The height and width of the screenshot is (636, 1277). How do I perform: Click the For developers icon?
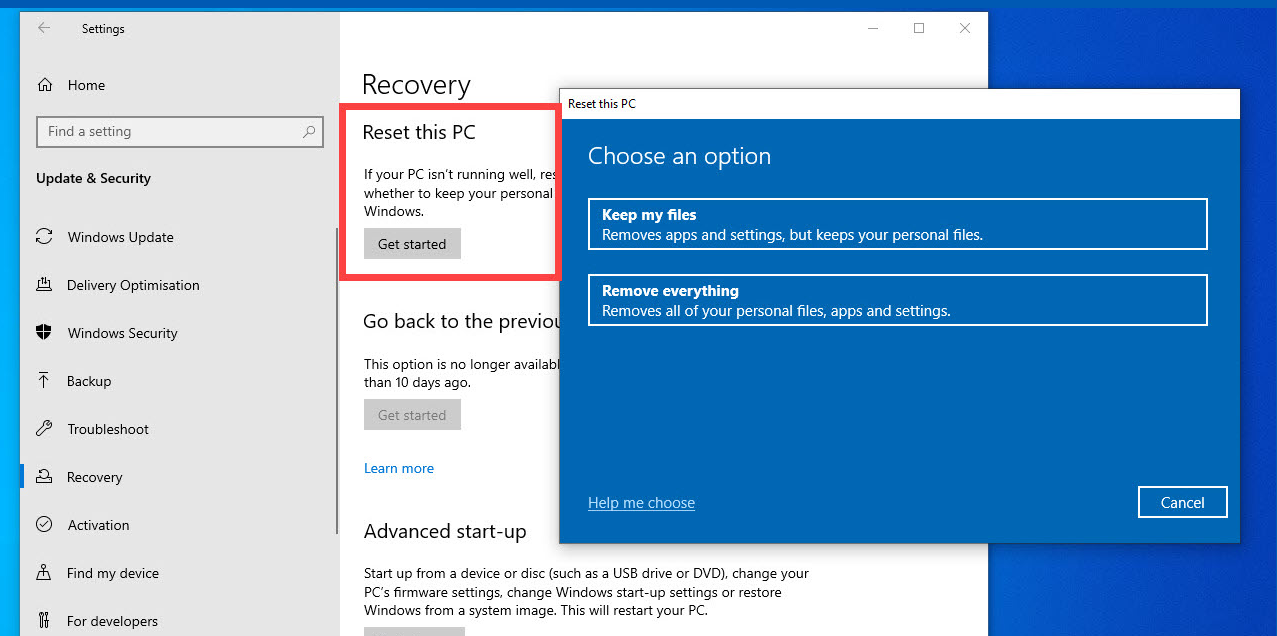click(x=44, y=621)
